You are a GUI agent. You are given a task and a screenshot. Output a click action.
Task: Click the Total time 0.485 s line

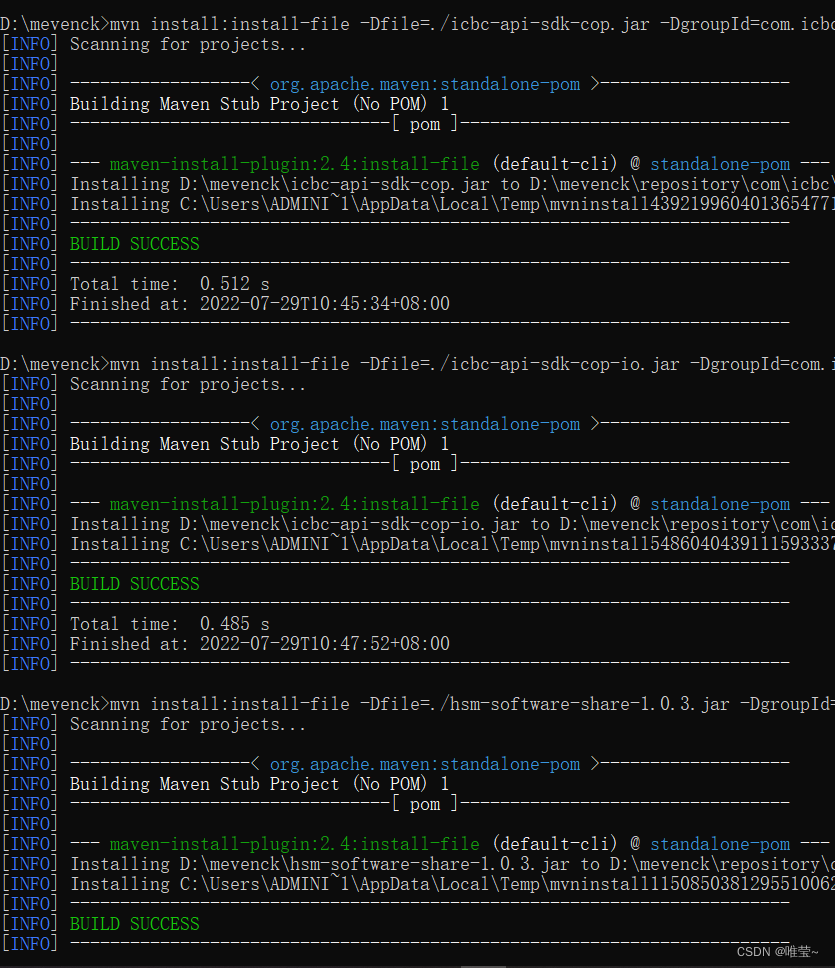pos(170,623)
